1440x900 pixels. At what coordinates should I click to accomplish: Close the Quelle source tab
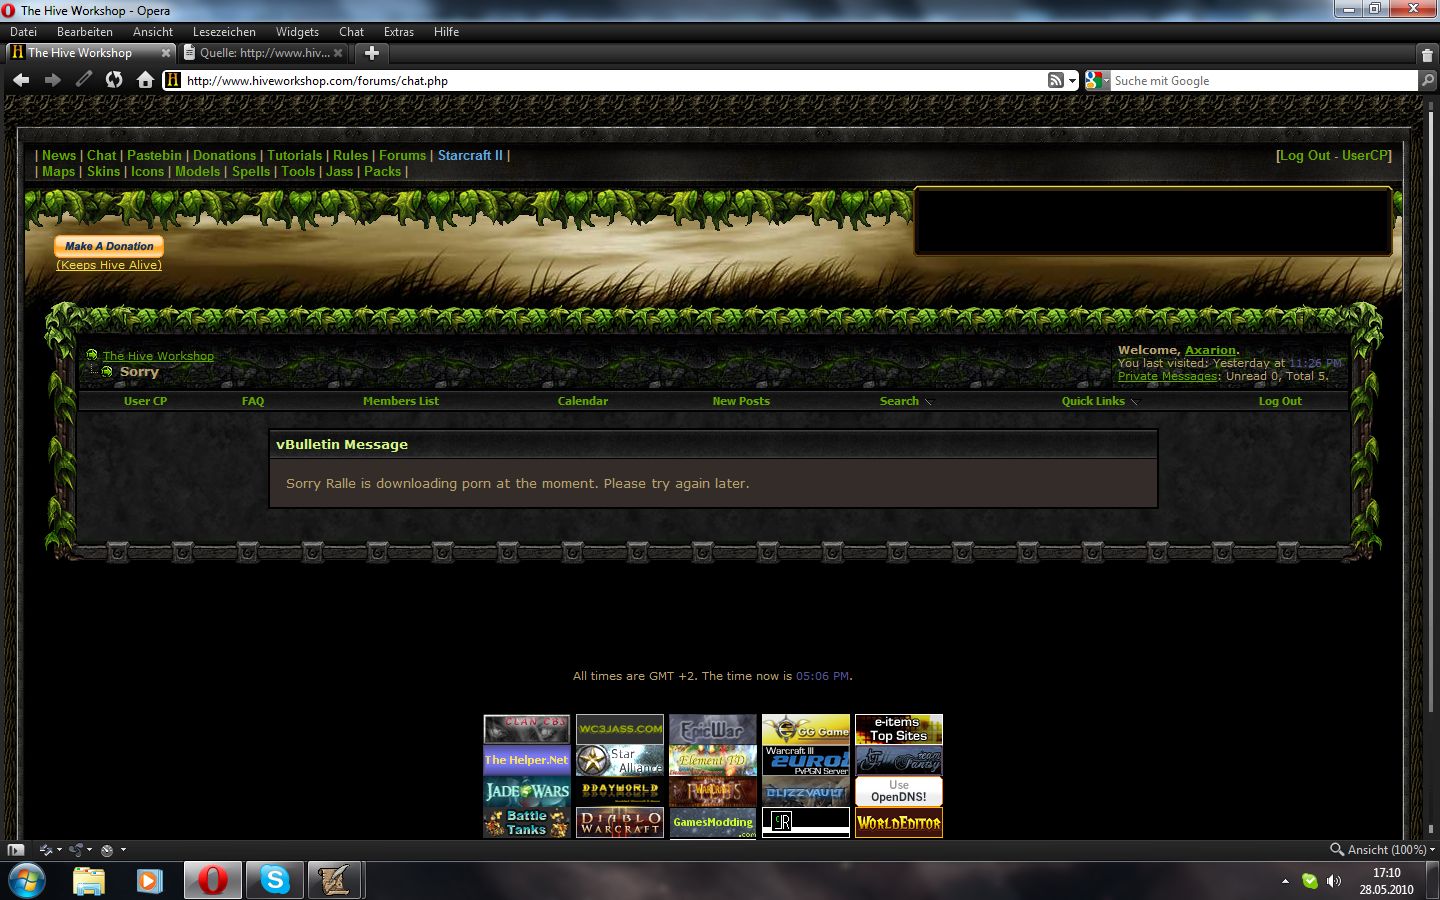point(338,53)
